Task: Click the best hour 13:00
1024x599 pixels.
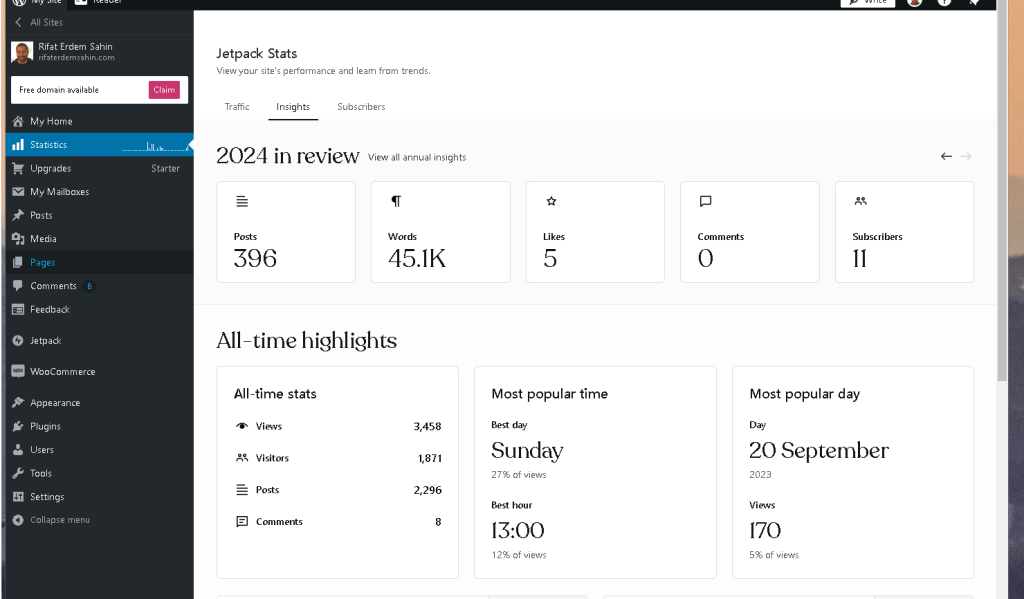Action: (517, 530)
